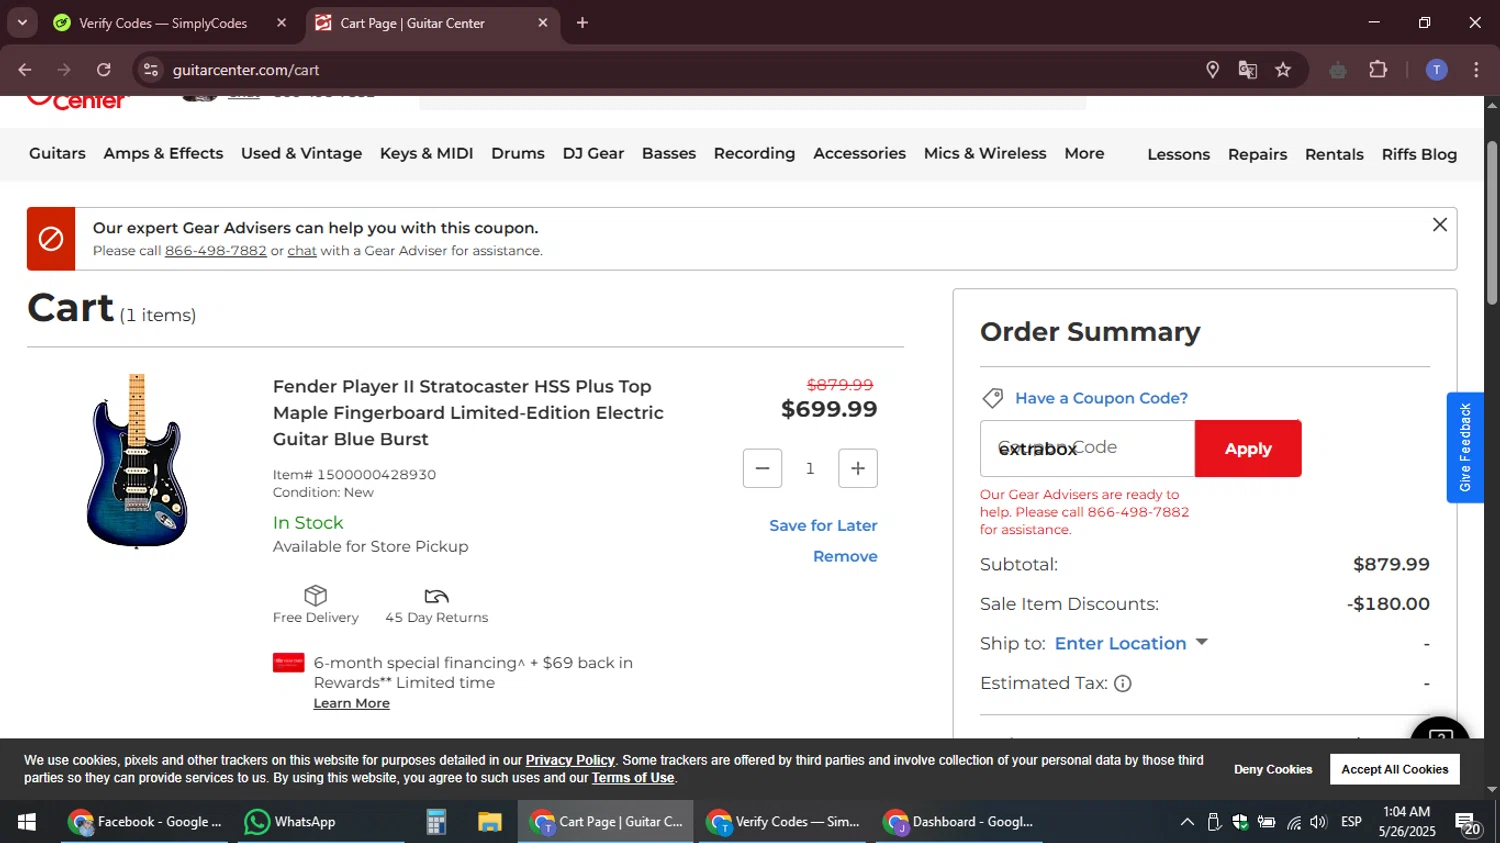Click Accept All Cookies button
Viewport: 1500px width, 843px height.
(1395, 769)
